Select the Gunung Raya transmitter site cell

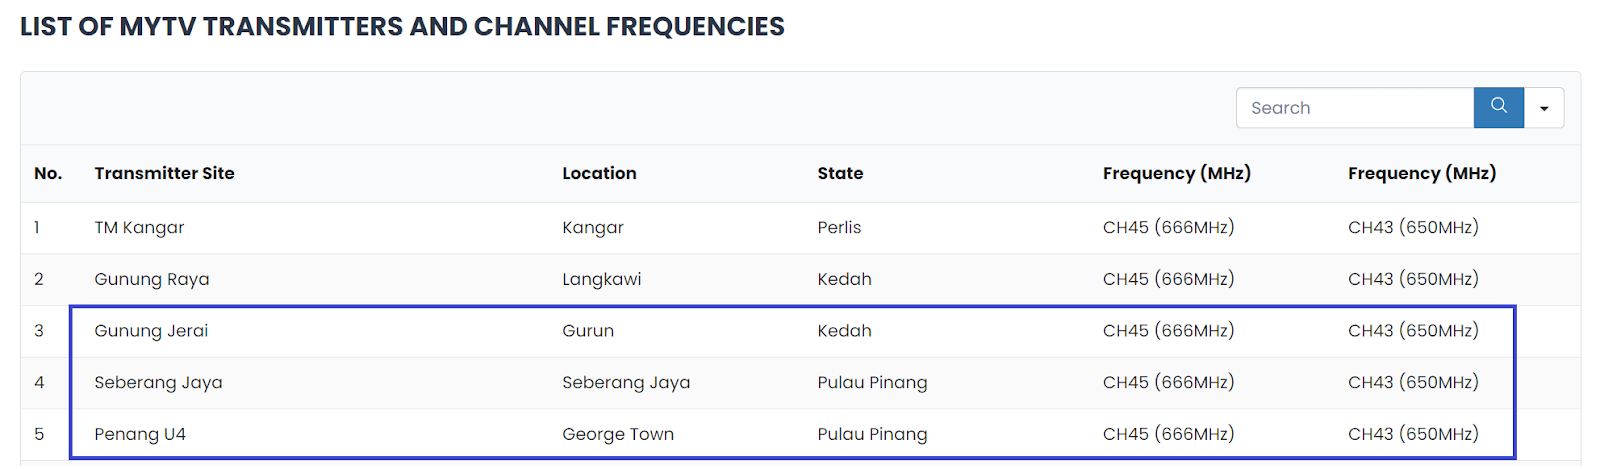click(152, 279)
